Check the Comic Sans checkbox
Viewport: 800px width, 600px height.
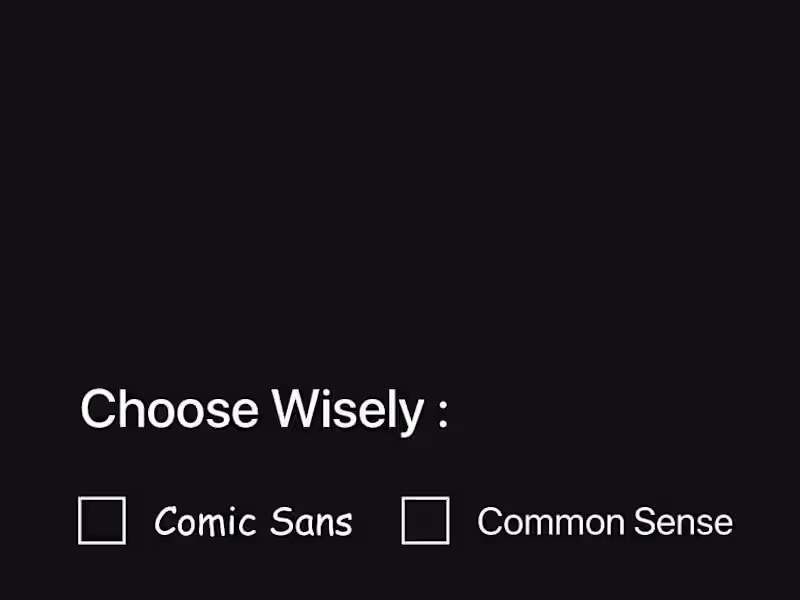tap(102, 521)
